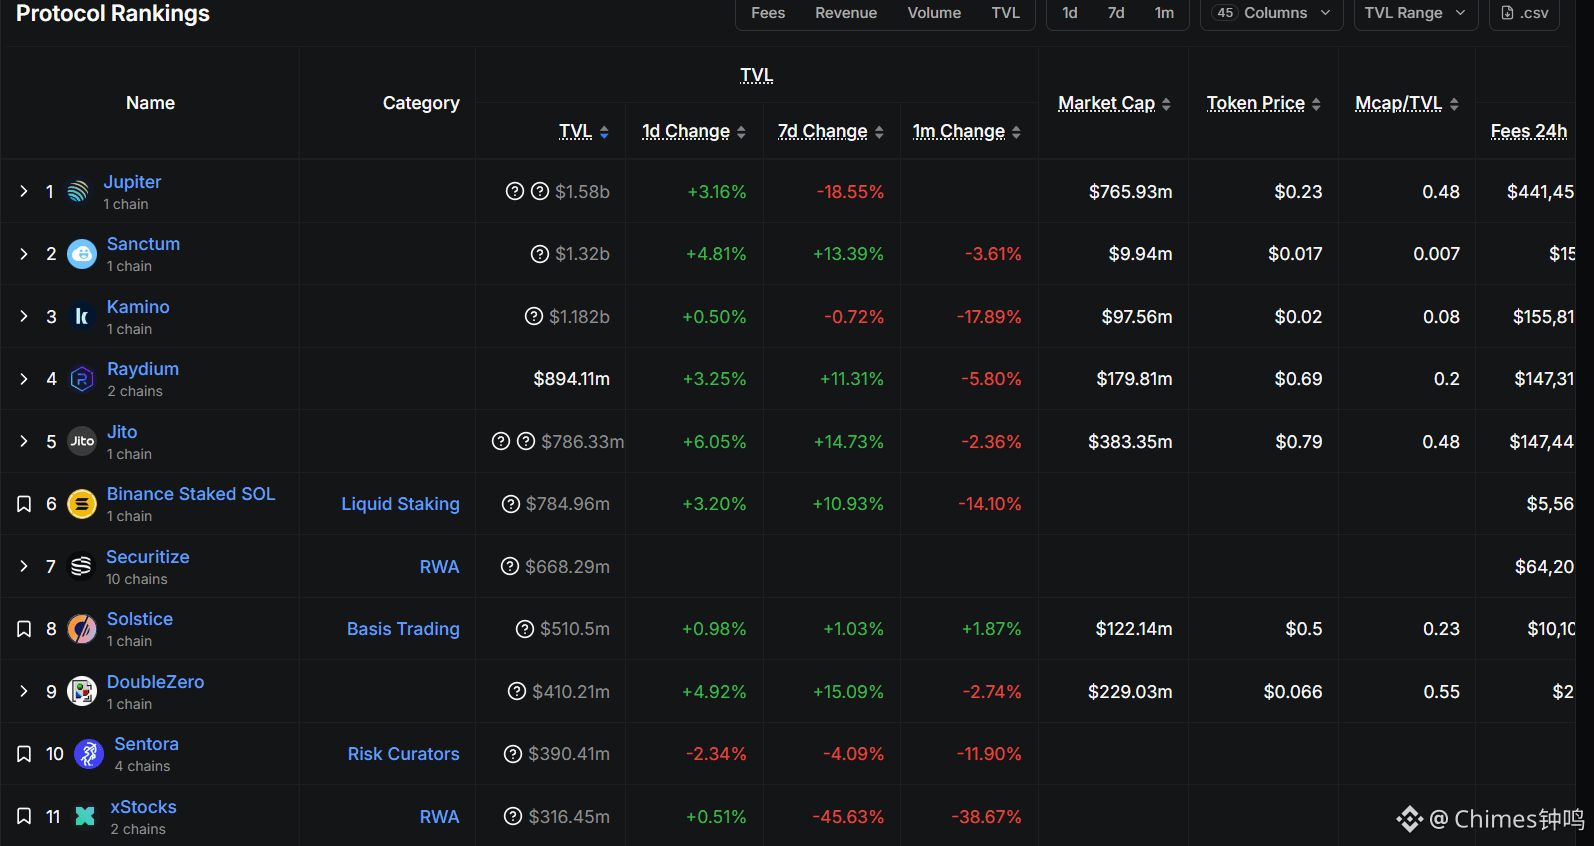The height and width of the screenshot is (846, 1594).
Task: Bookmark the xStocks row
Action: [24, 816]
